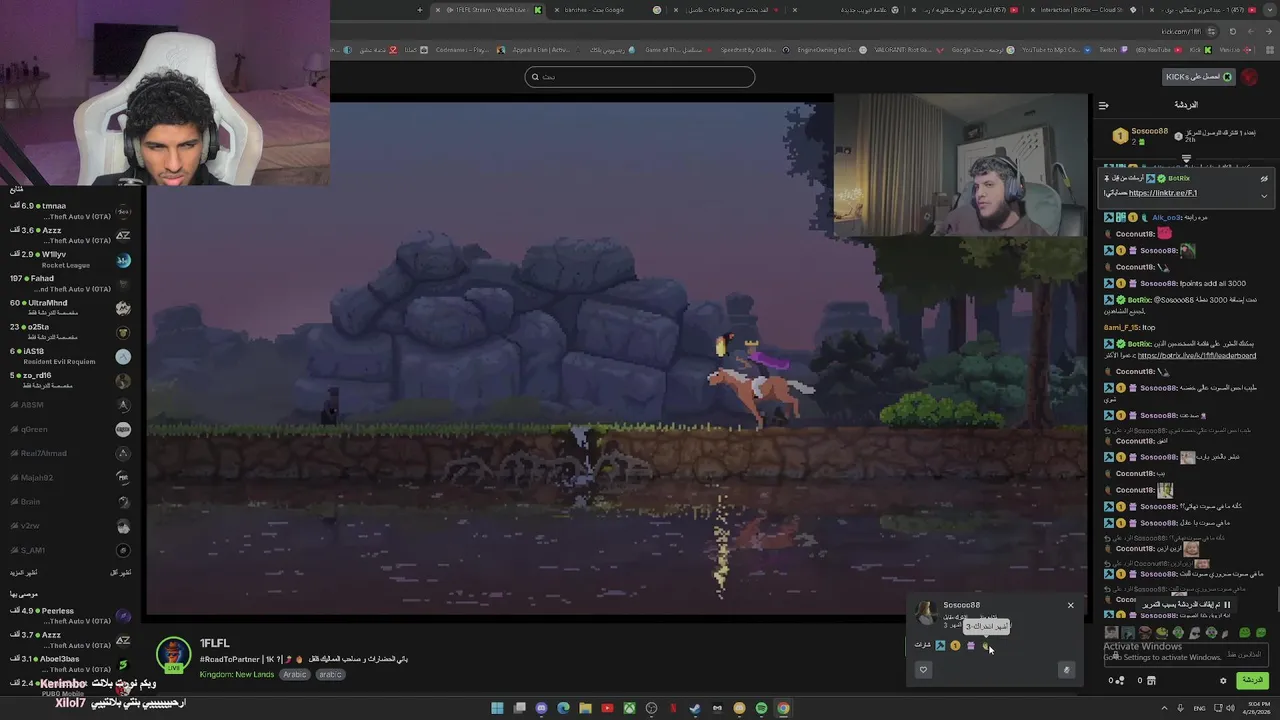Open o25ta channel in sidebar
This screenshot has width=1280, height=720.
(70, 332)
